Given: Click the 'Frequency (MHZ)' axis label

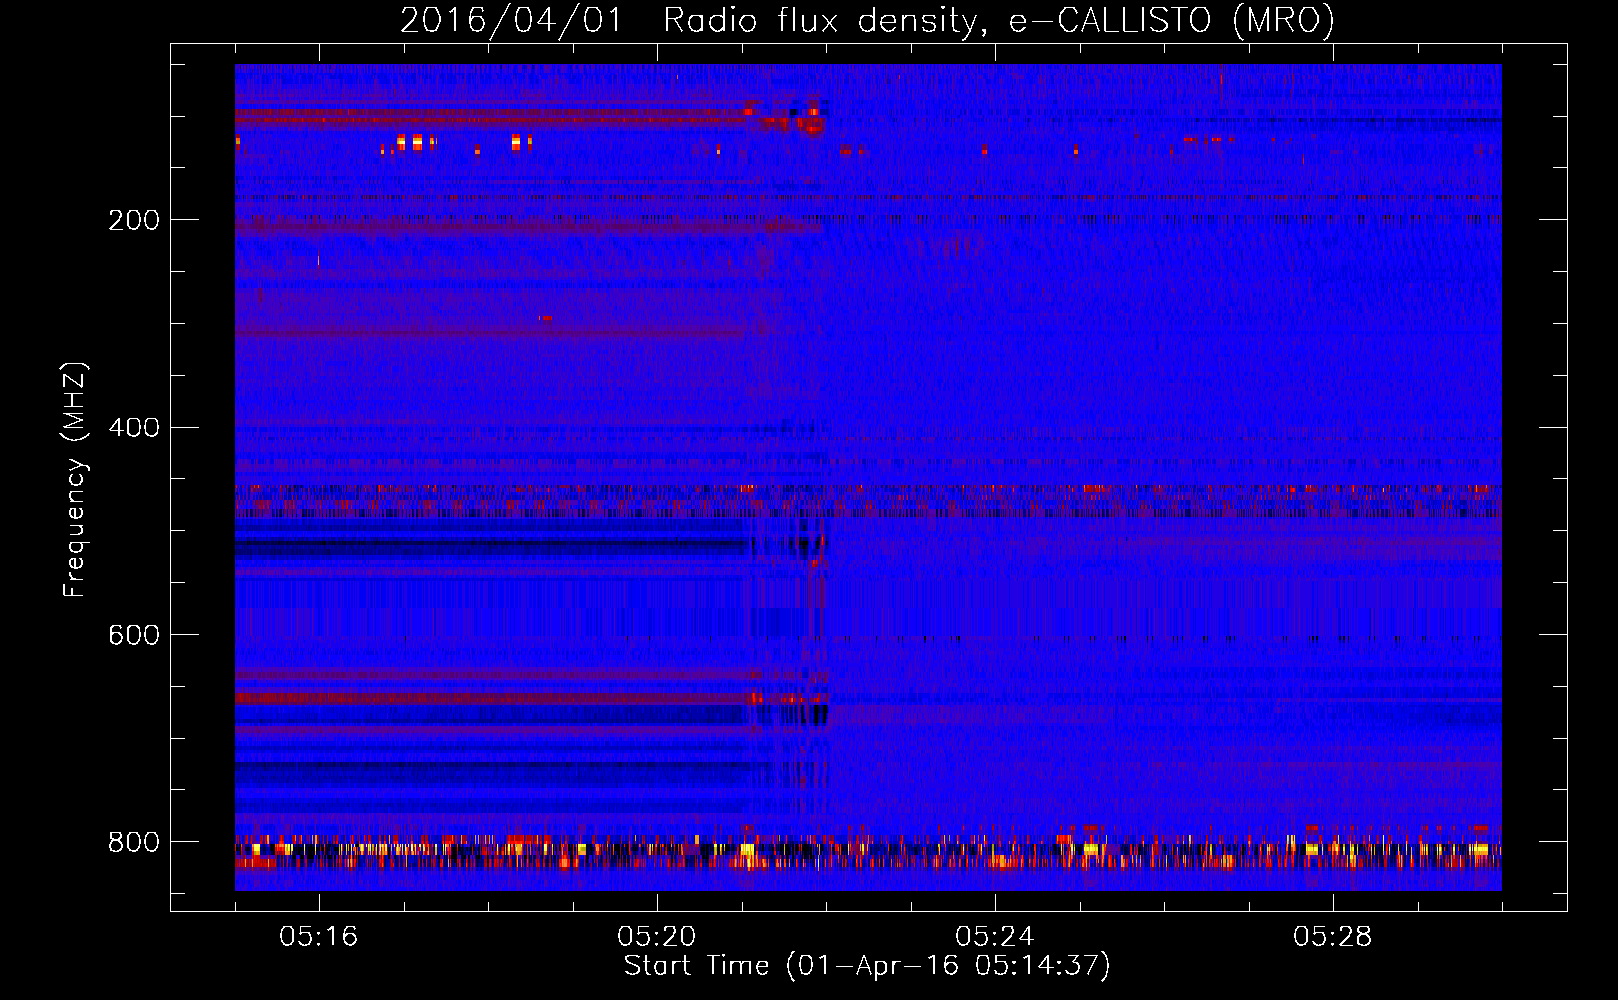Looking at the screenshot, I should 75,479.
